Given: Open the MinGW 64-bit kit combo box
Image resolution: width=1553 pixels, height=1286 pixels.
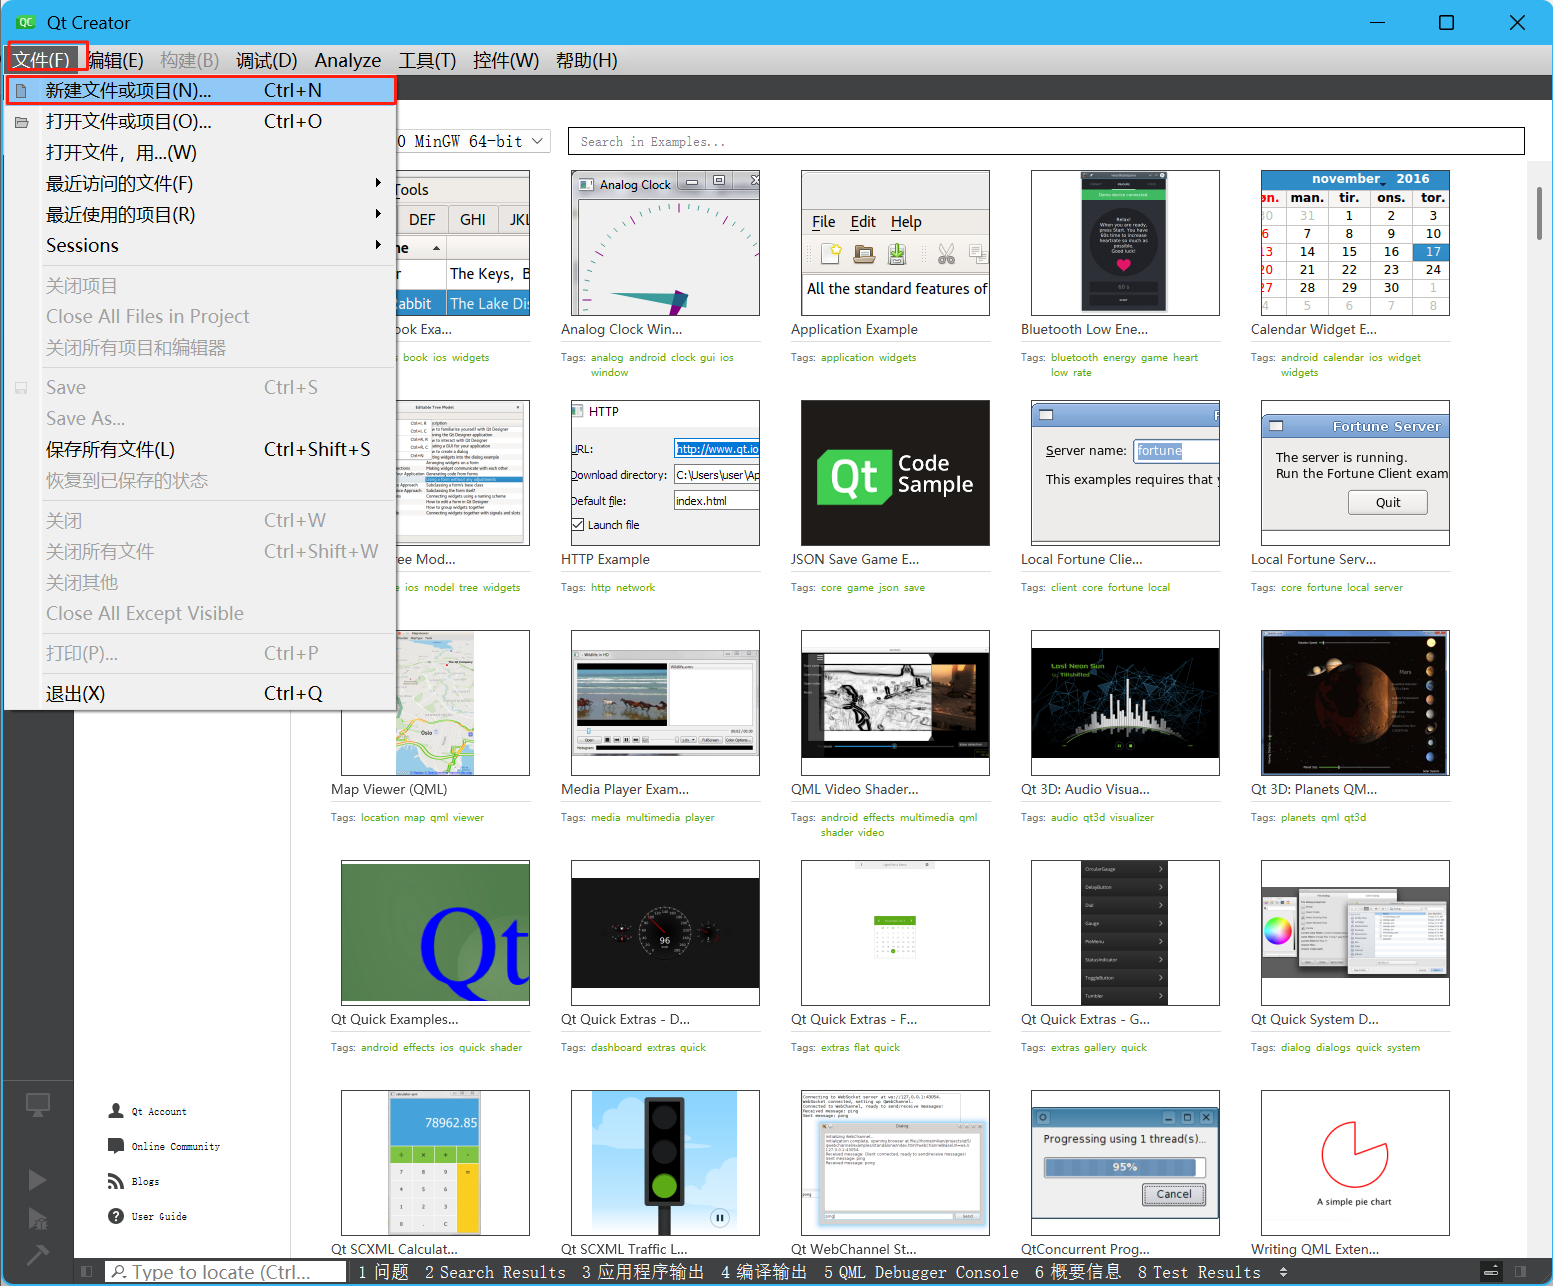Looking at the screenshot, I should coord(472,141).
